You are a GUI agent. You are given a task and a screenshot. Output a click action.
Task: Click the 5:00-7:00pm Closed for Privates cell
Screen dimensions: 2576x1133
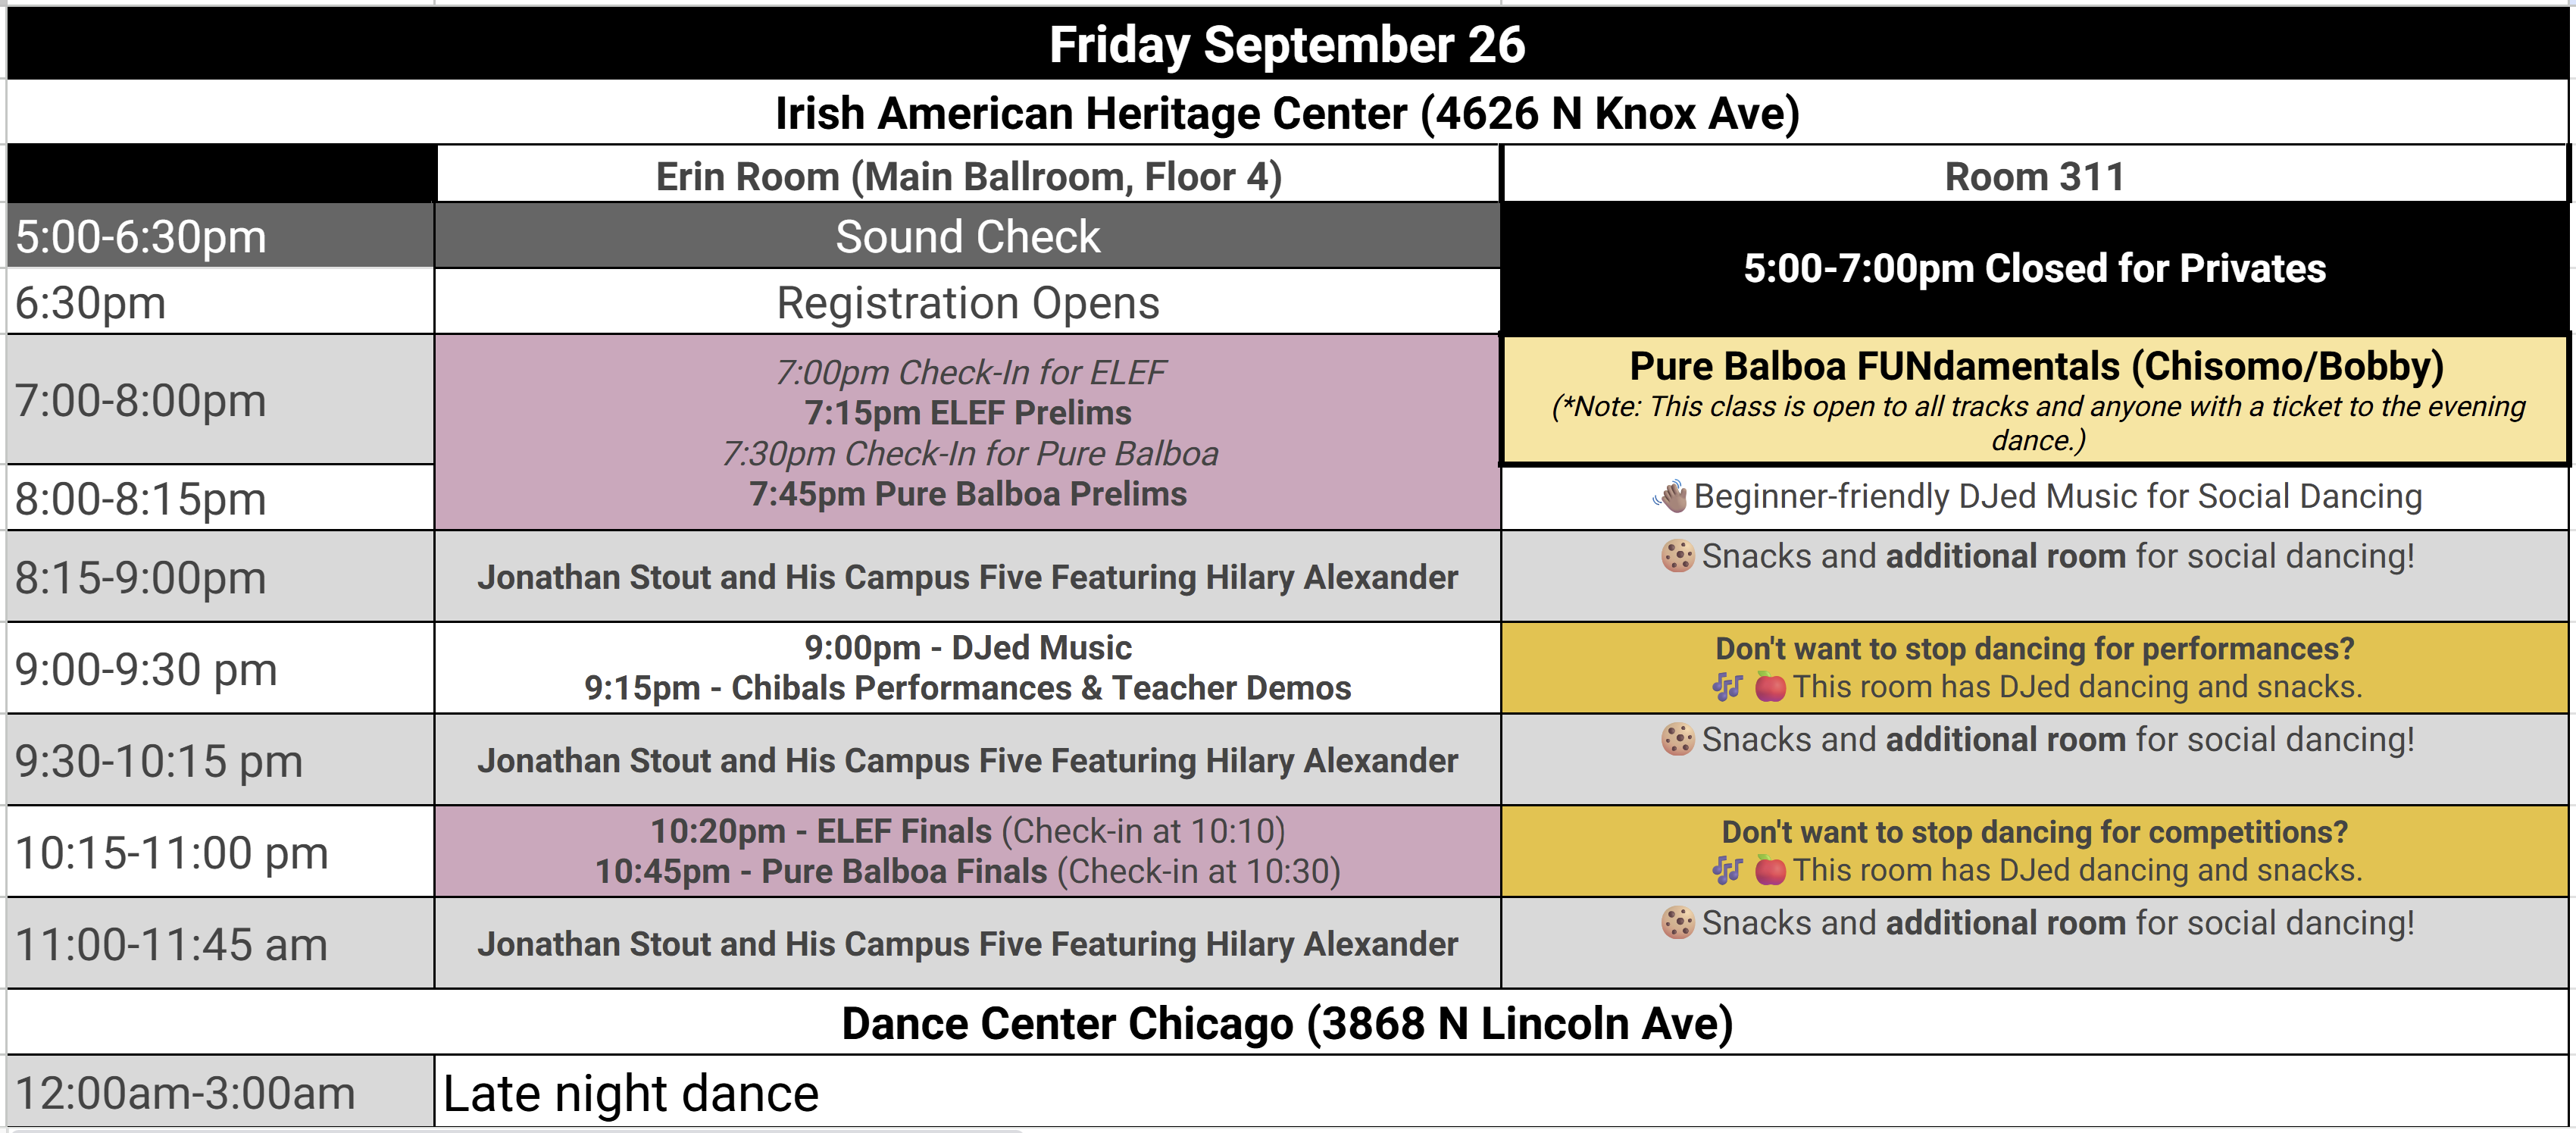pyautogui.click(x=2035, y=268)
